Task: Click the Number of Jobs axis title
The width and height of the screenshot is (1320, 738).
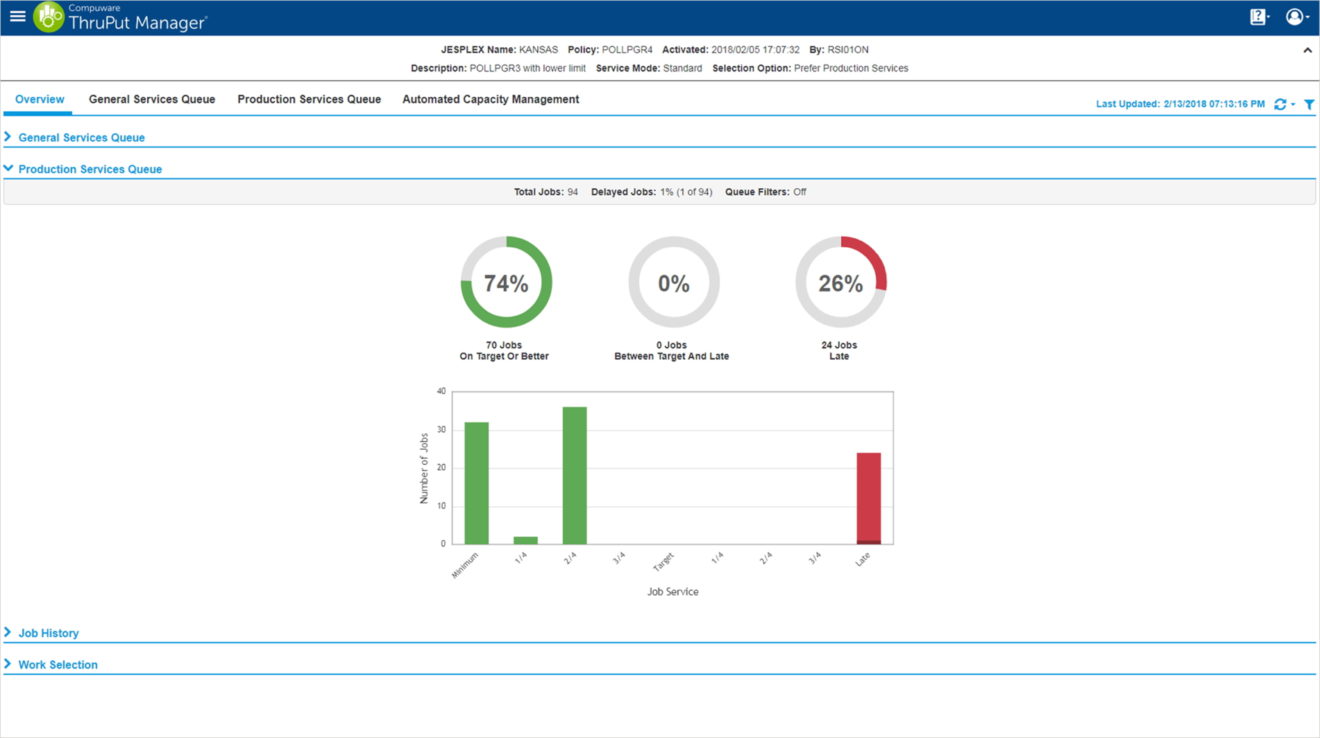Action: 424,468
